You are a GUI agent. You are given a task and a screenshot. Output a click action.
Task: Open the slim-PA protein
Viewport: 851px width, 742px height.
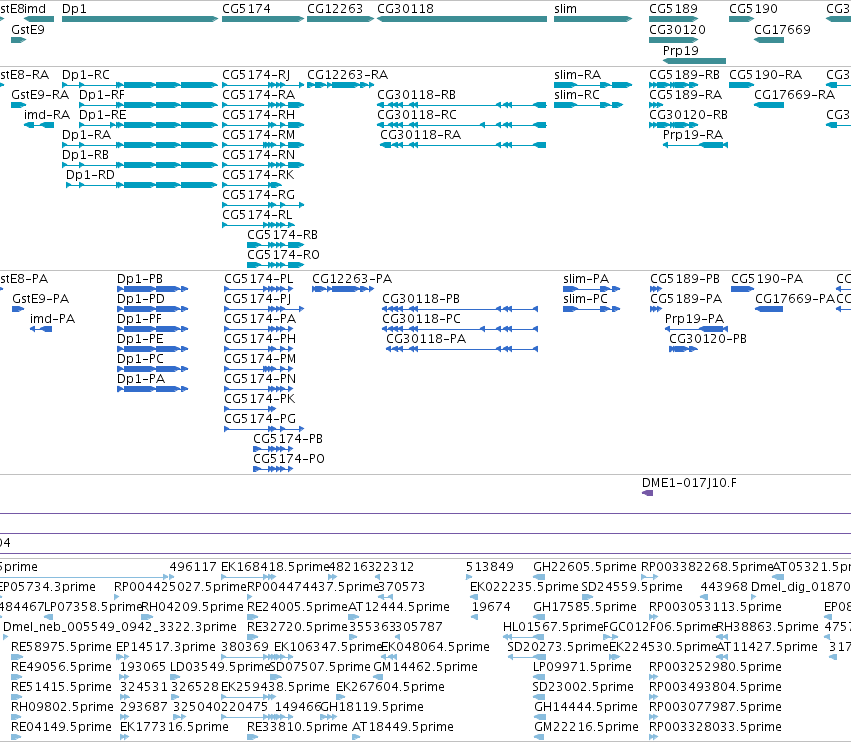592,289
